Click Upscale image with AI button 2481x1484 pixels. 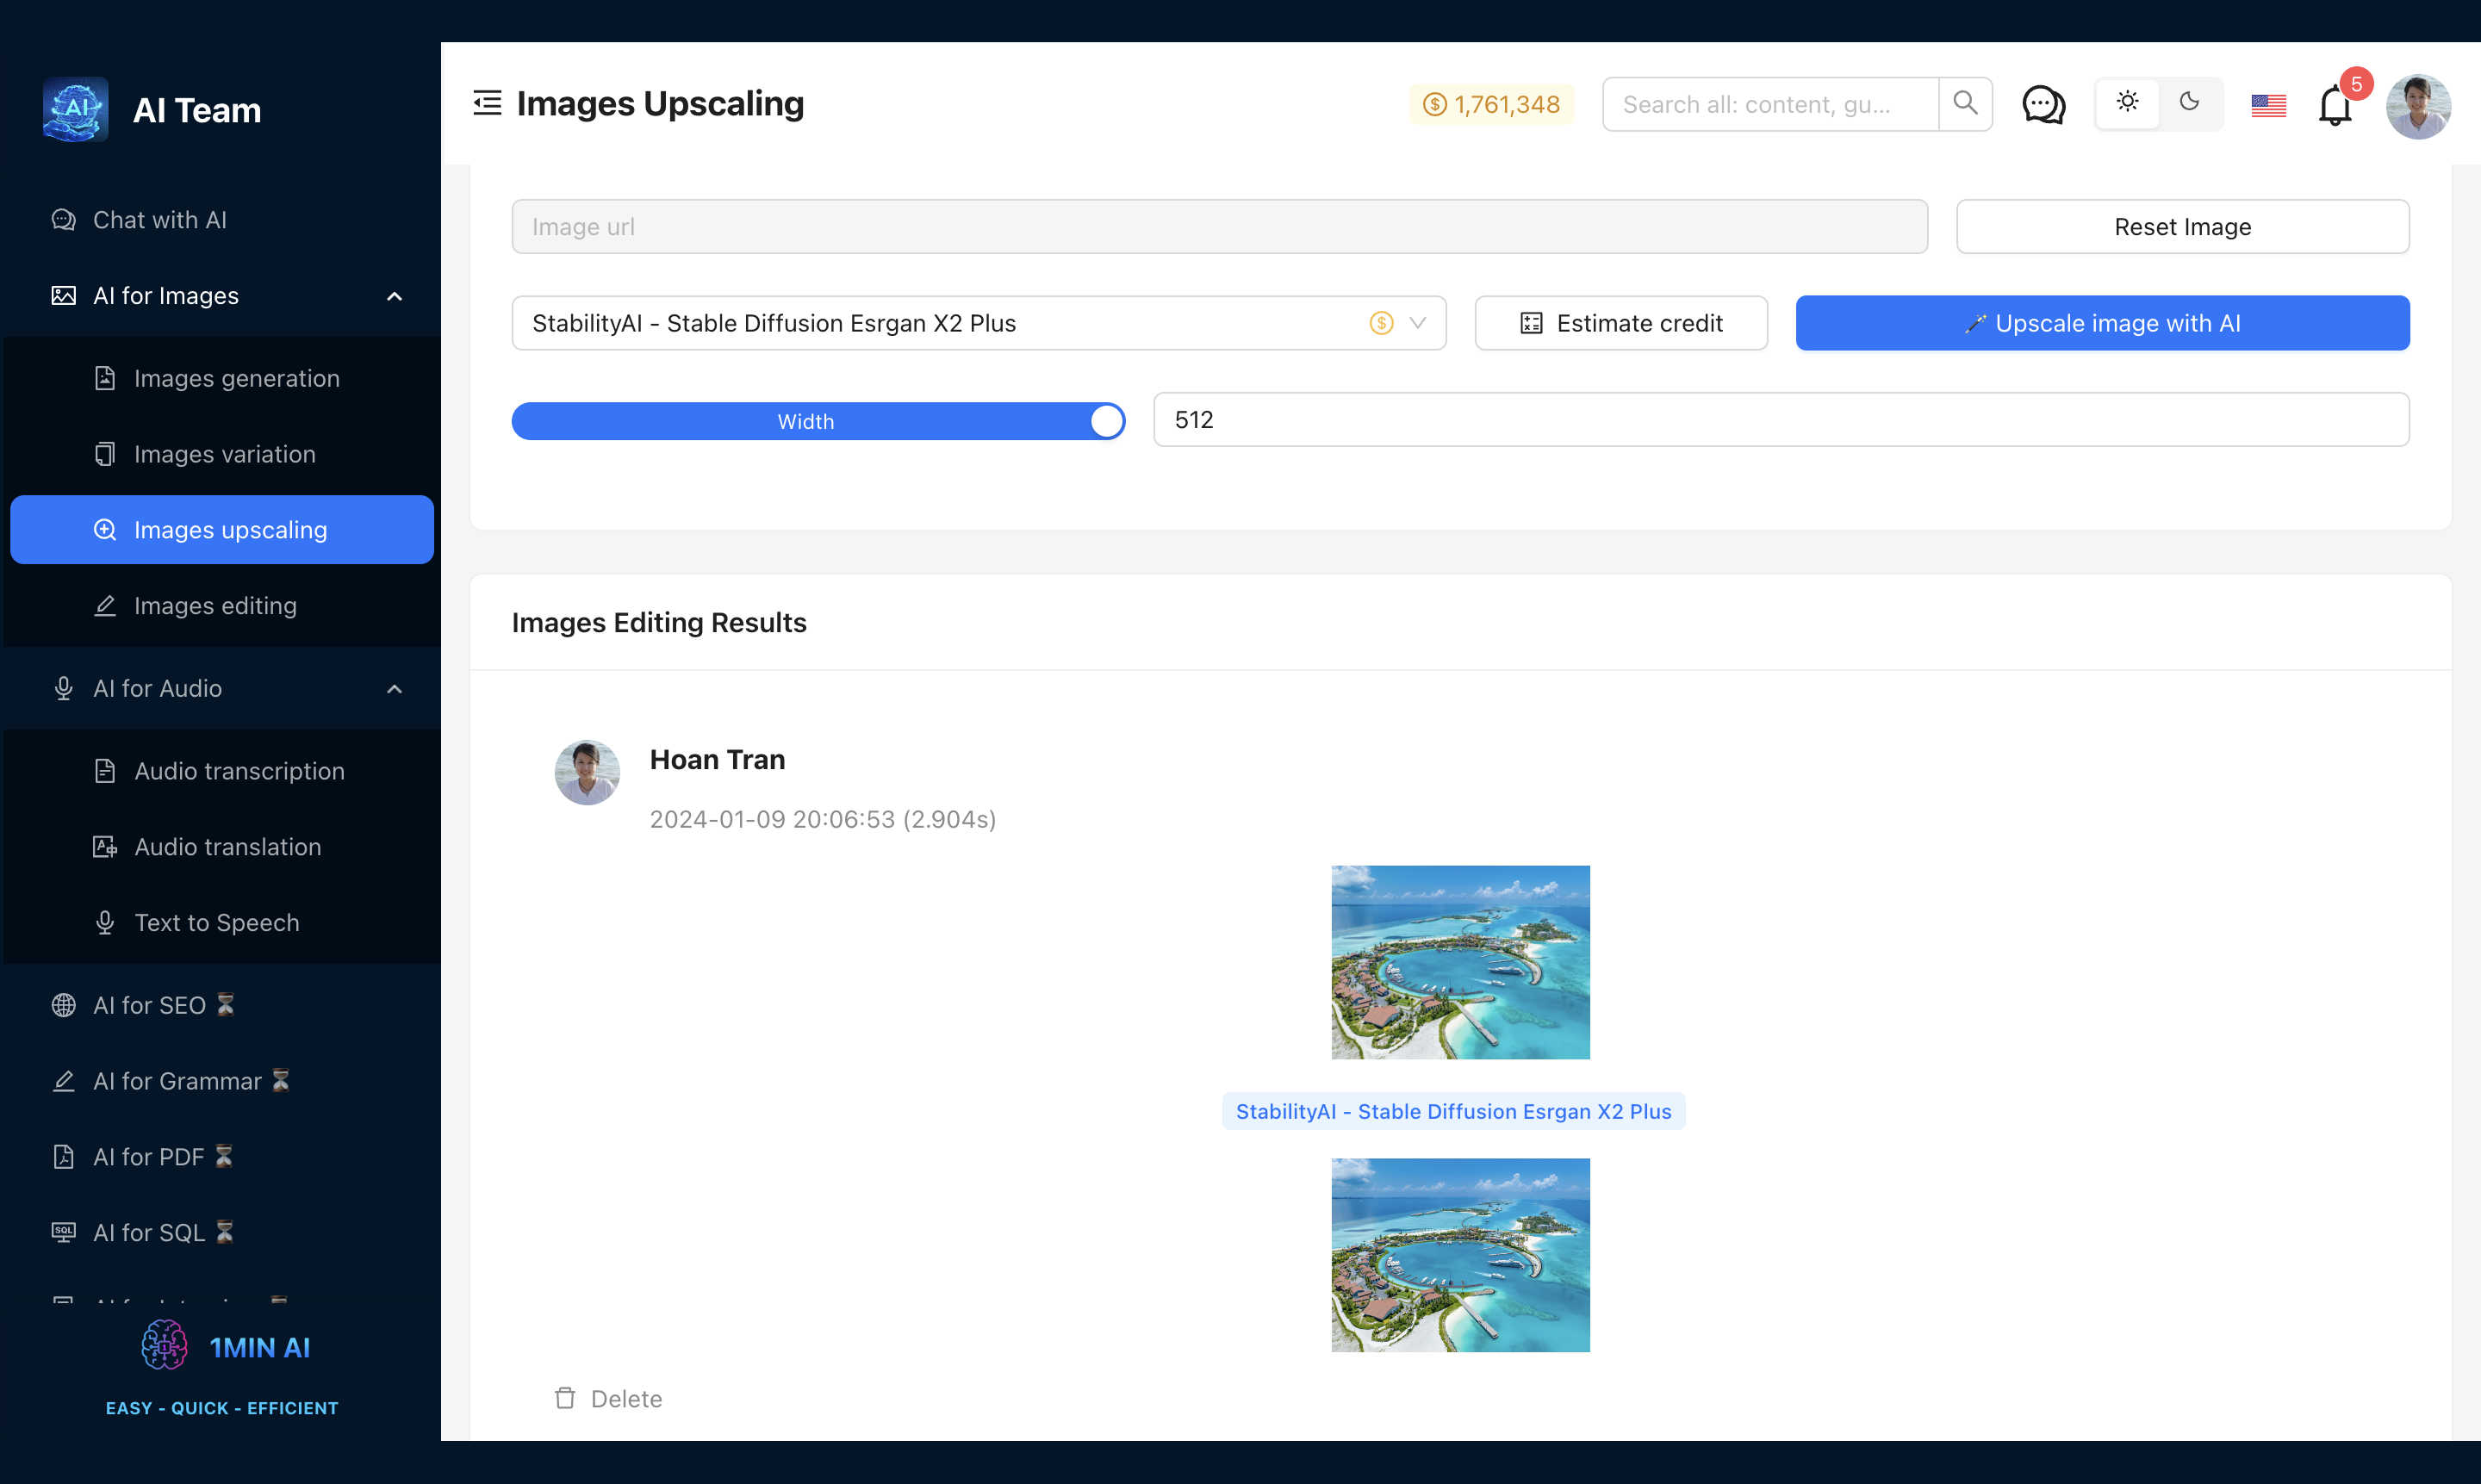(2102, 323)
